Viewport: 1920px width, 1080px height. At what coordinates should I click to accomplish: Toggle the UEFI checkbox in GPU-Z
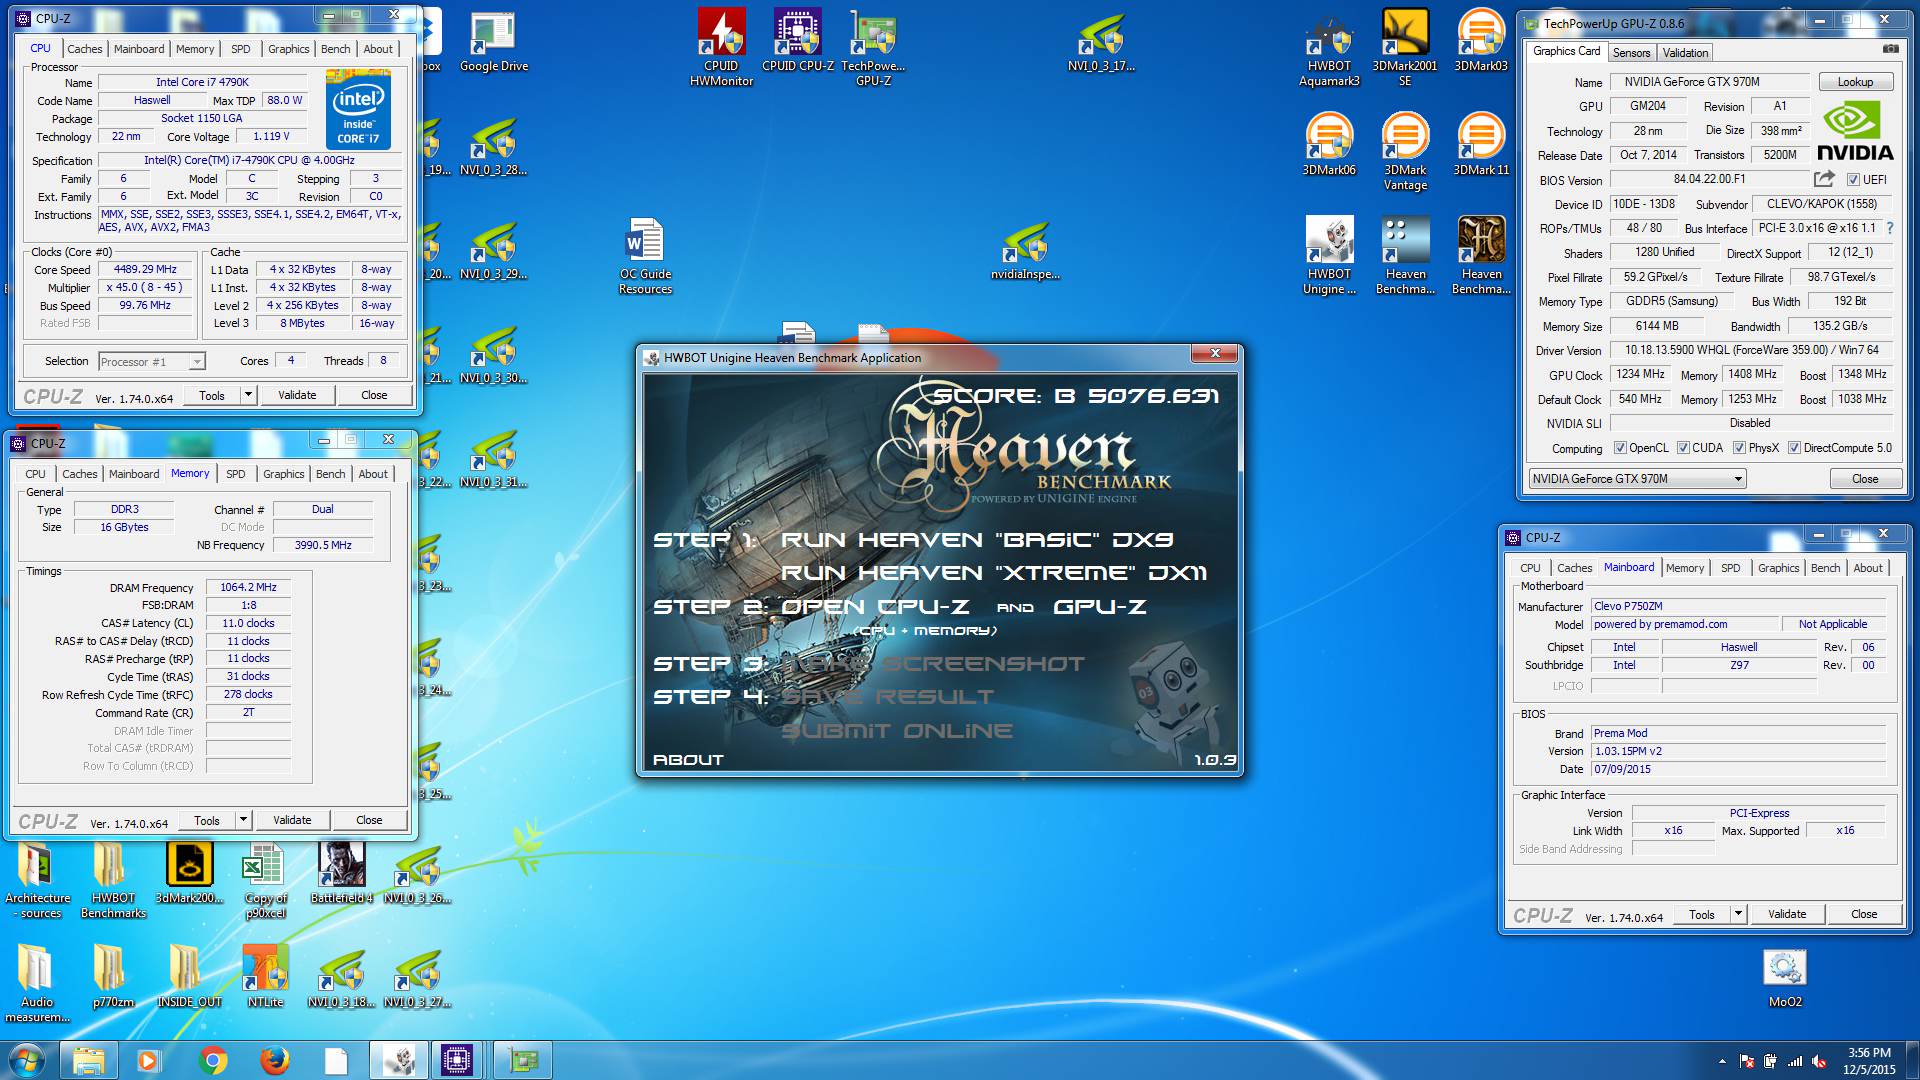coord(1853,180)
